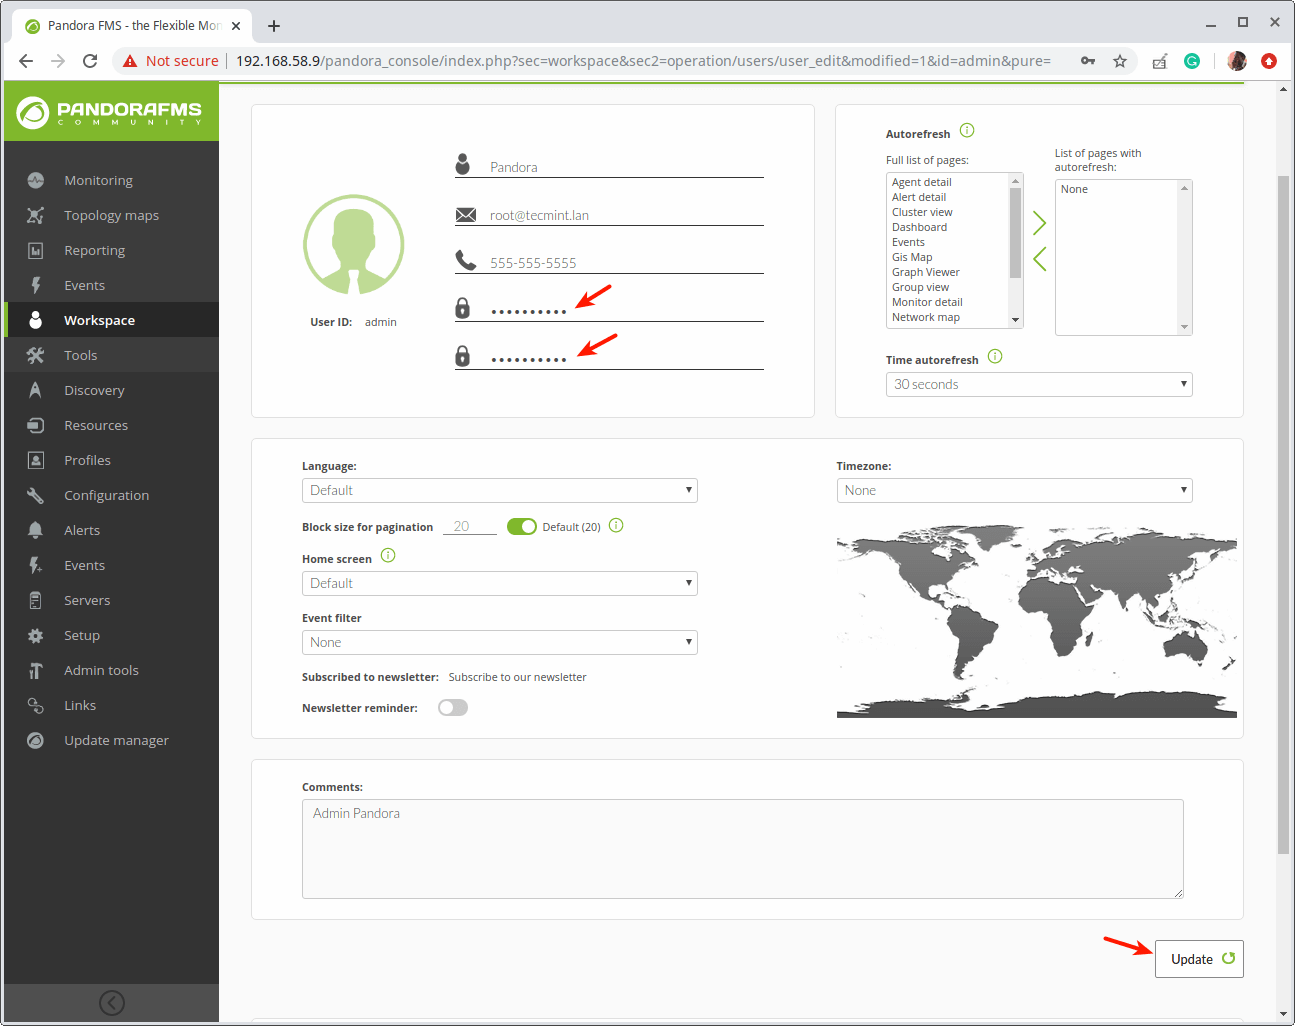Click Subscribe to our newsletter link
Viewport: 1295px width, 1026px height.
[x=517, y=677]
